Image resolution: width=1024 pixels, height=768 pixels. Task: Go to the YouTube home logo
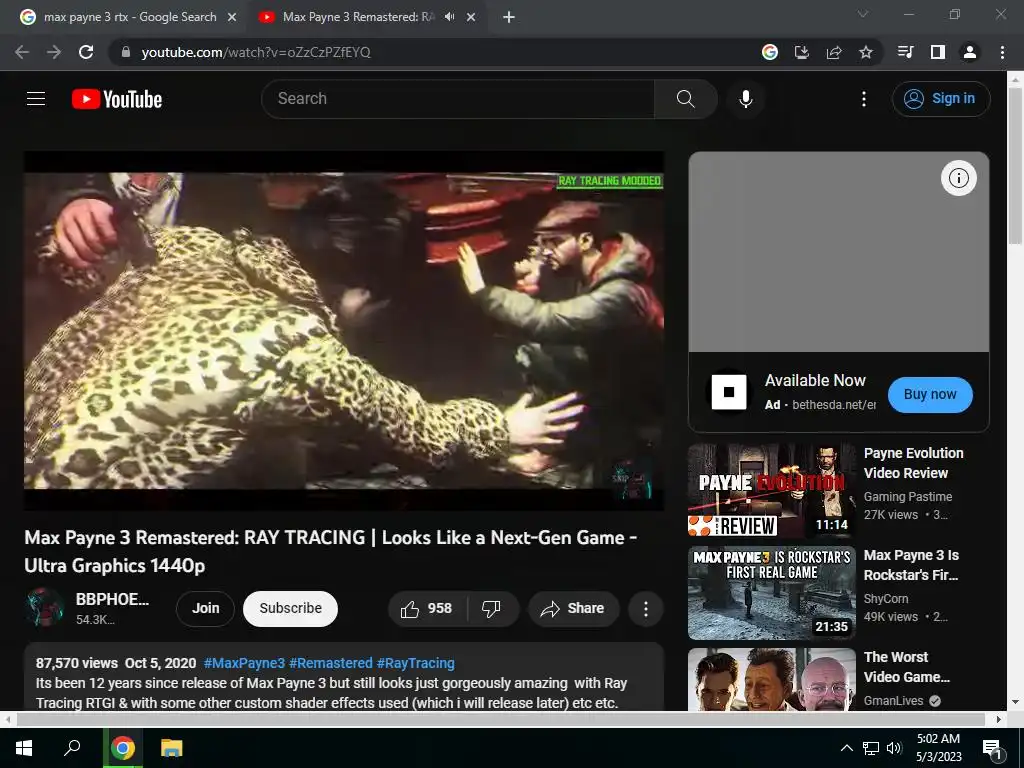click(117, 99)
